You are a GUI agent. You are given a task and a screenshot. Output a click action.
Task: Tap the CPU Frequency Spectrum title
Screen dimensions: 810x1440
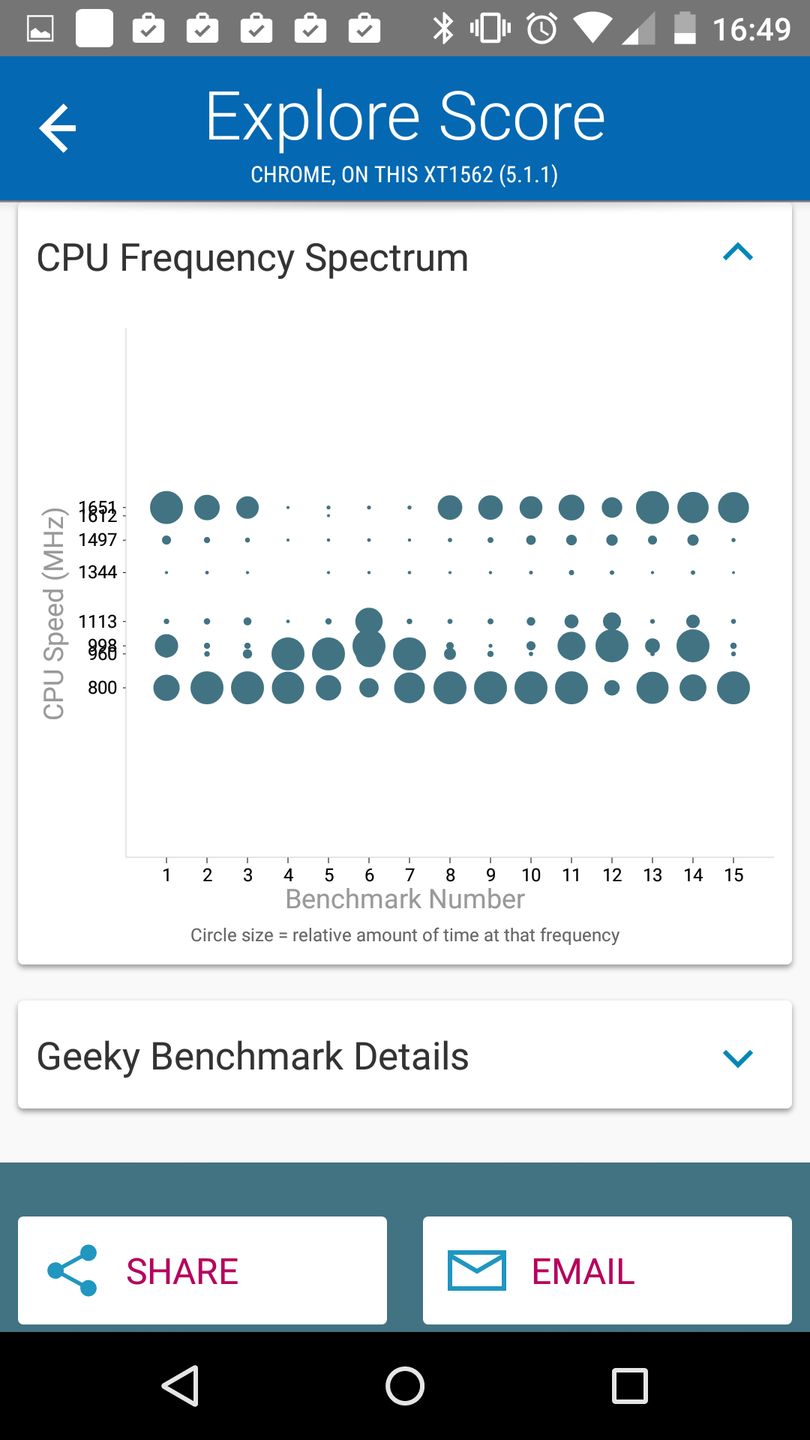tap(252, 258)
